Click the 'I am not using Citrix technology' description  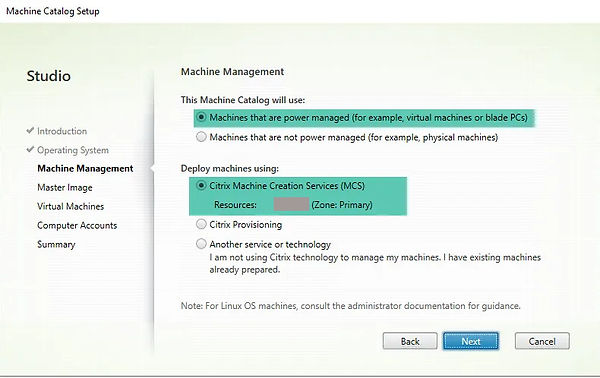coord(375,263)
